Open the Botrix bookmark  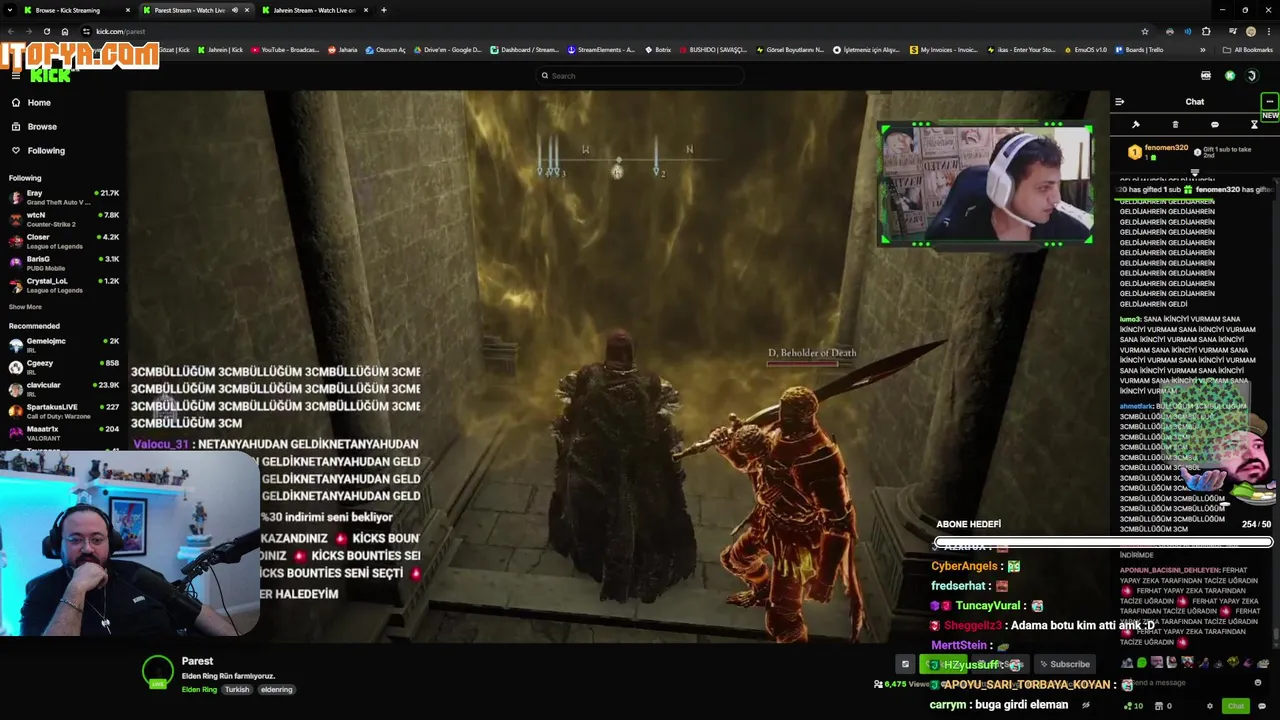pyautogui.click(x=658, y=50)
